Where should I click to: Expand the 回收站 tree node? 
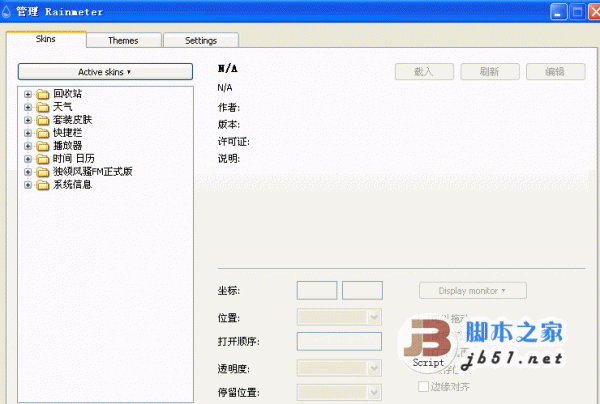coord(28,94)
